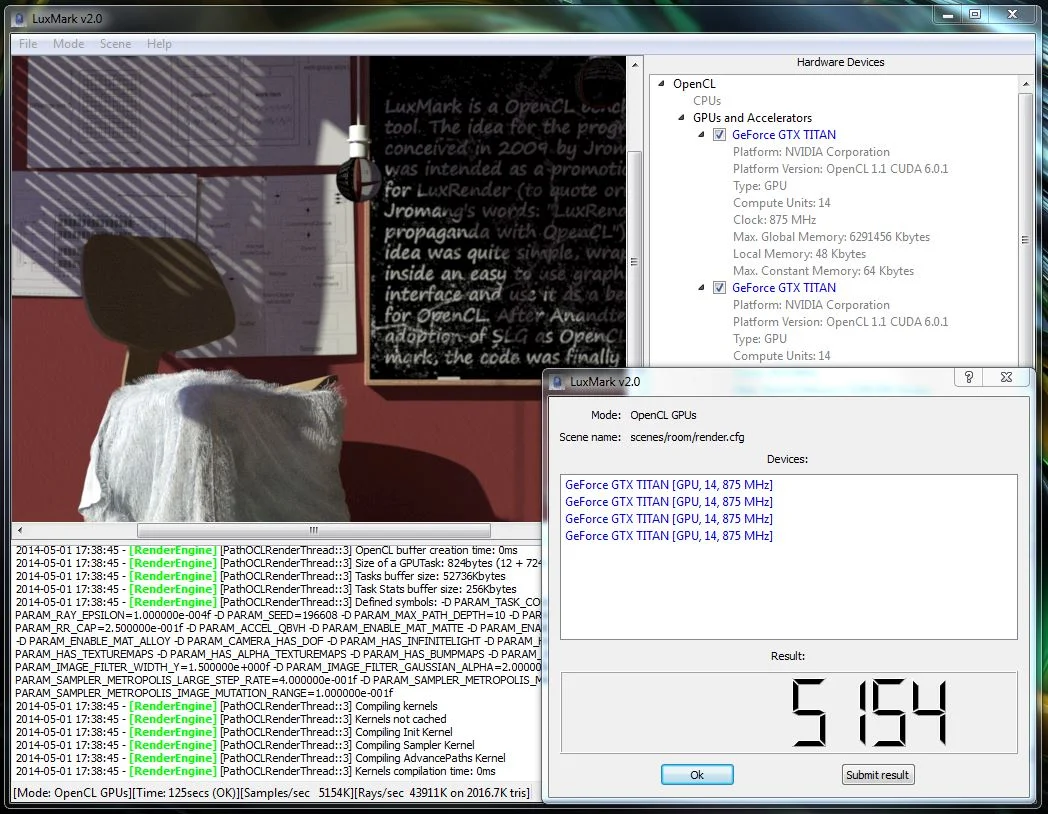This screenshot has height=814, width=1048.
Task: Collapse the second GeForce GTX TITAN details
Action: coord(701,287)
